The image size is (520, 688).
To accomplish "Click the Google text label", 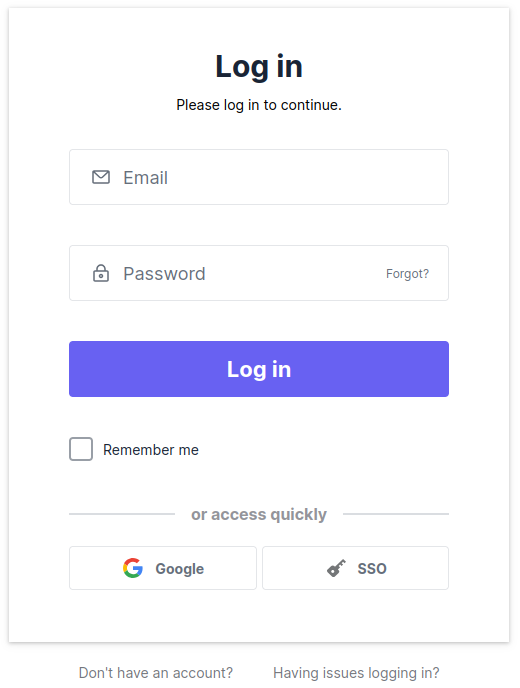I will tap(179, 569).
